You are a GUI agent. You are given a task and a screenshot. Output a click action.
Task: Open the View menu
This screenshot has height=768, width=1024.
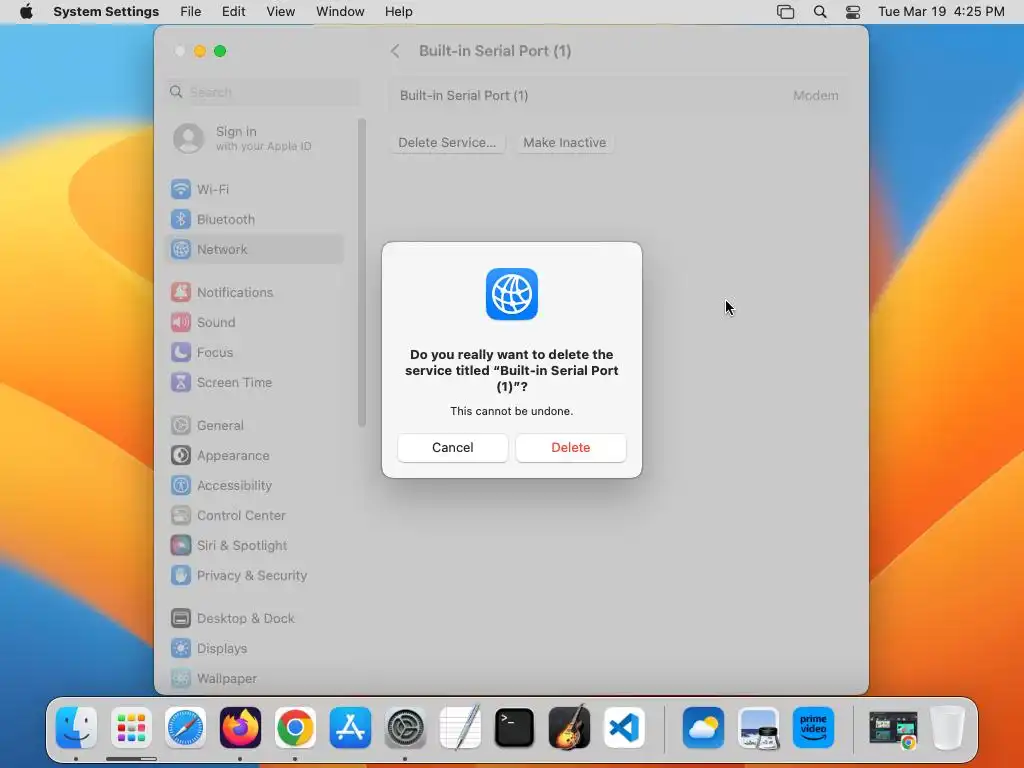280,12
